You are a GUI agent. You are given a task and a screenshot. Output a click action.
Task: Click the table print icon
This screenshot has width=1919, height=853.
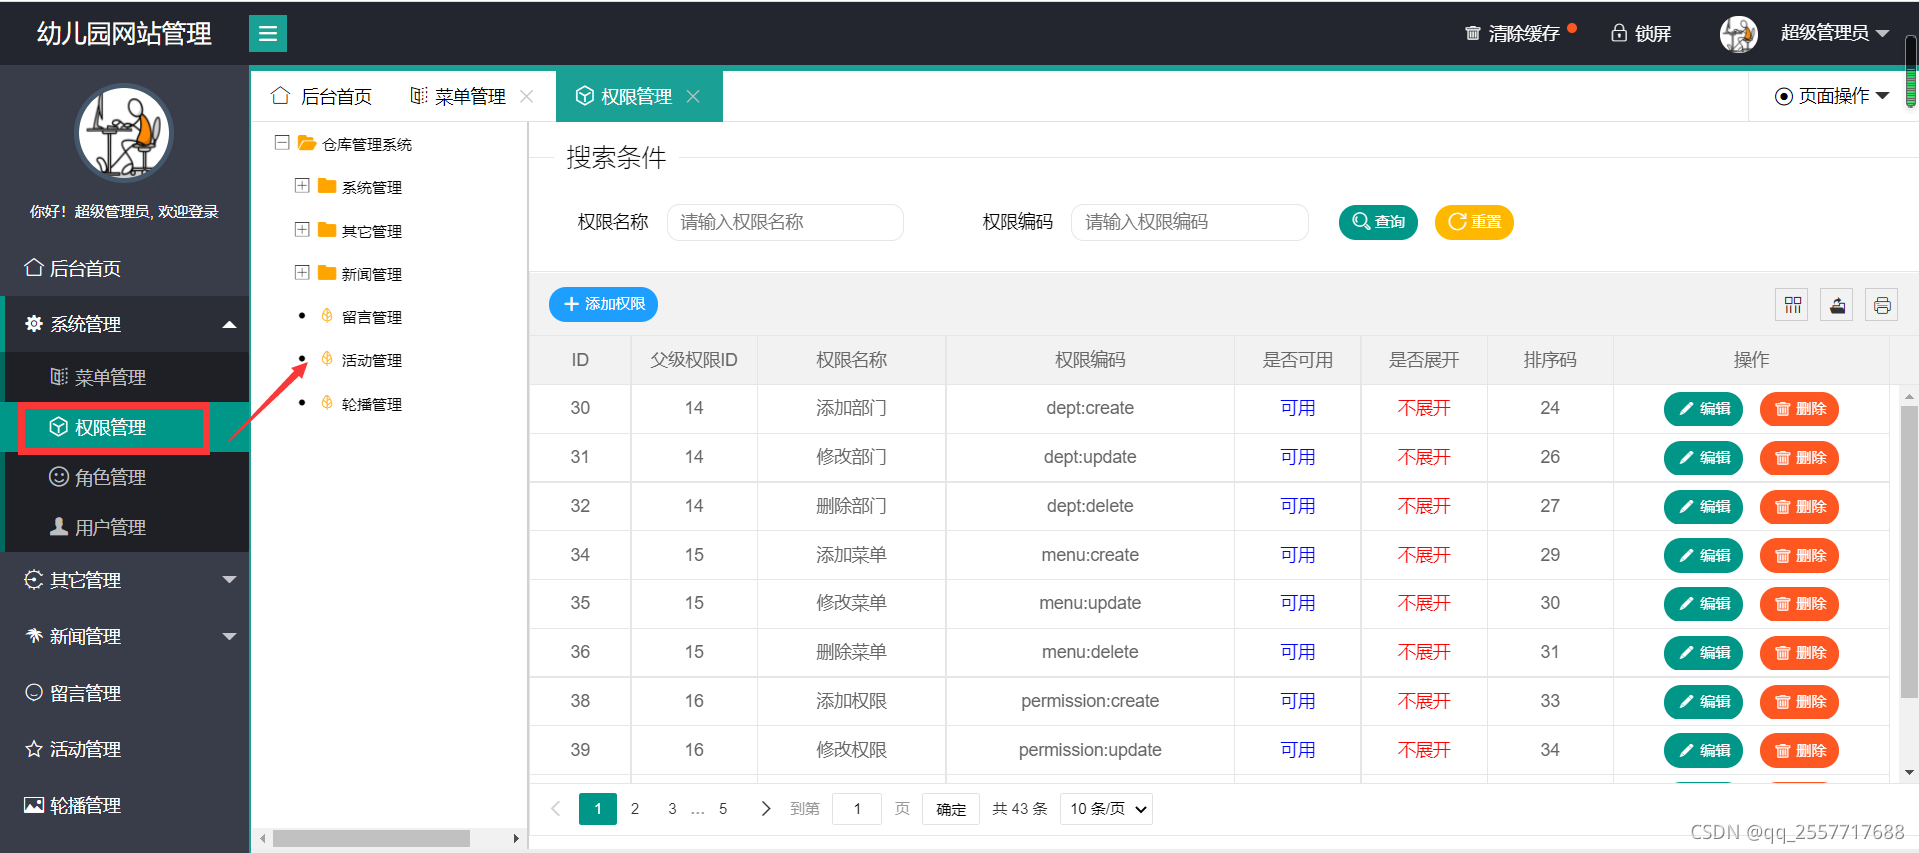click(1882, 305)
